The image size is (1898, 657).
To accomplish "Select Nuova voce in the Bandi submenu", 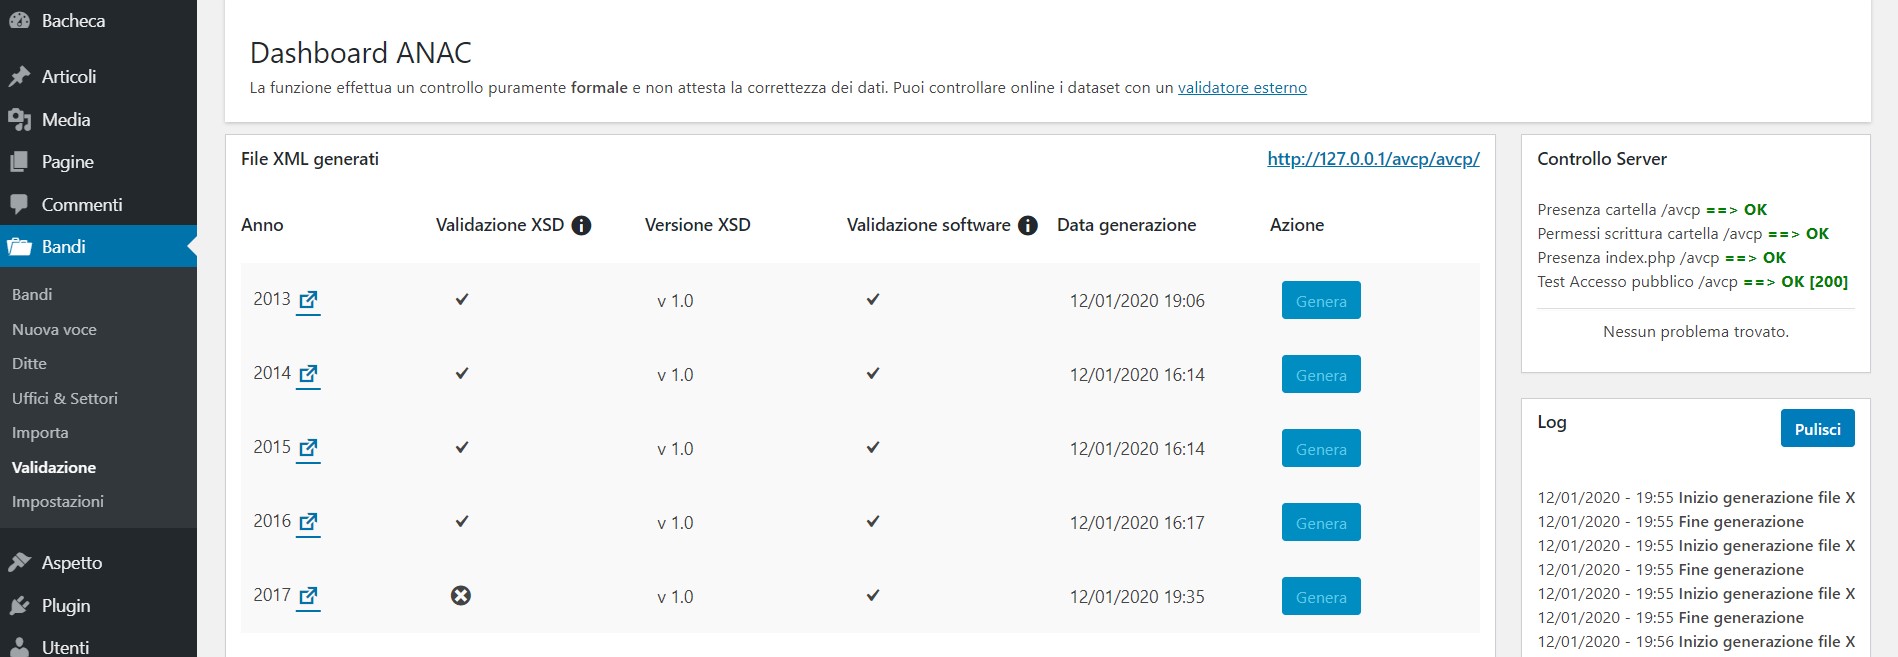I will coord(54,329).
